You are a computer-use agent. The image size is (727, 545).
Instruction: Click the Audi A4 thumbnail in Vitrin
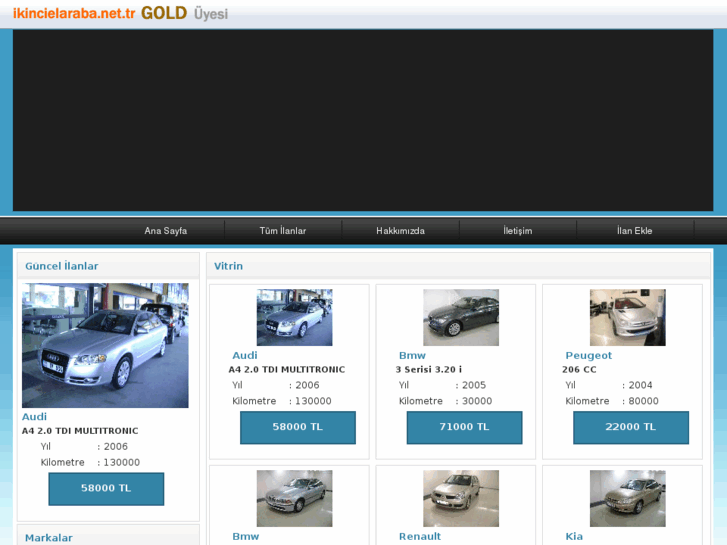point(294,317)
